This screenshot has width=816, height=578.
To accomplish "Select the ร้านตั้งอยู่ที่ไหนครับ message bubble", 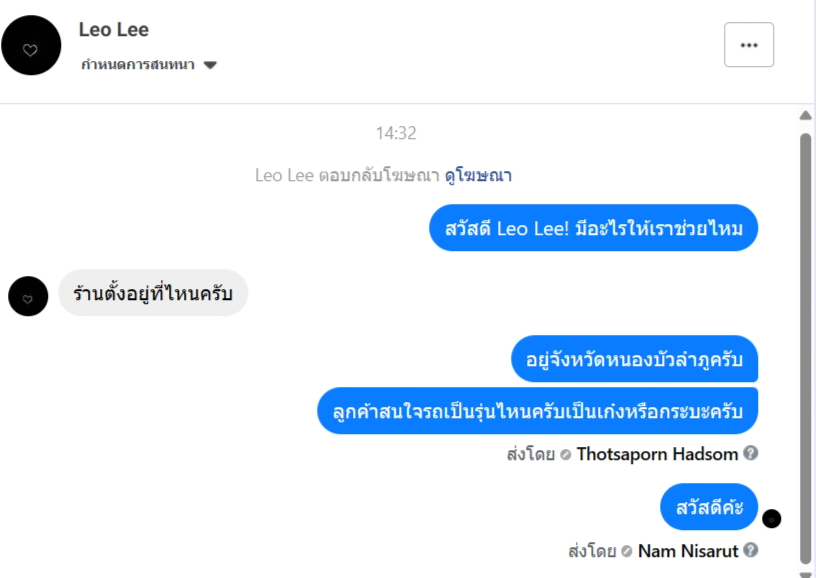I will click(153, 293).
